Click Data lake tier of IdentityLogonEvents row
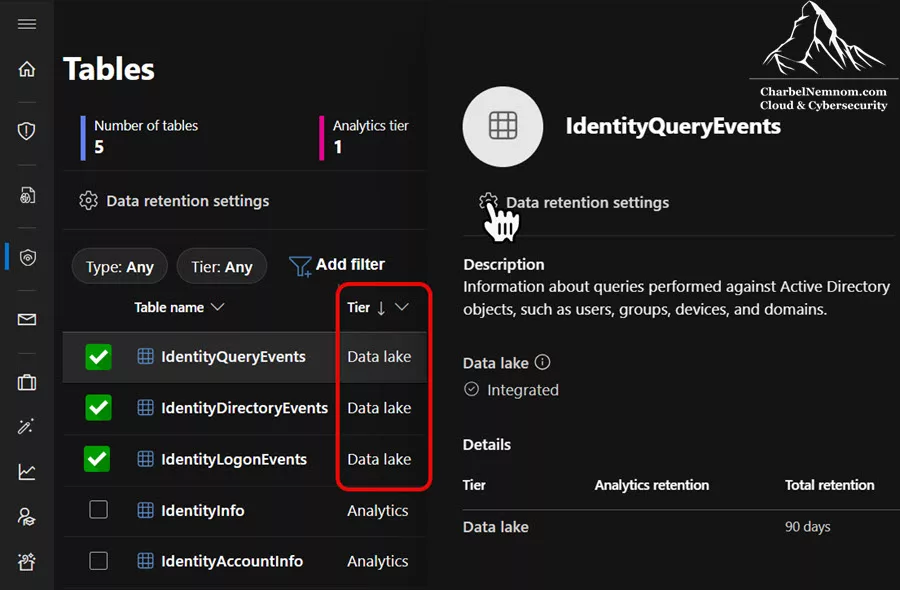Screen dimensions: 900x590 click(379, 459)
